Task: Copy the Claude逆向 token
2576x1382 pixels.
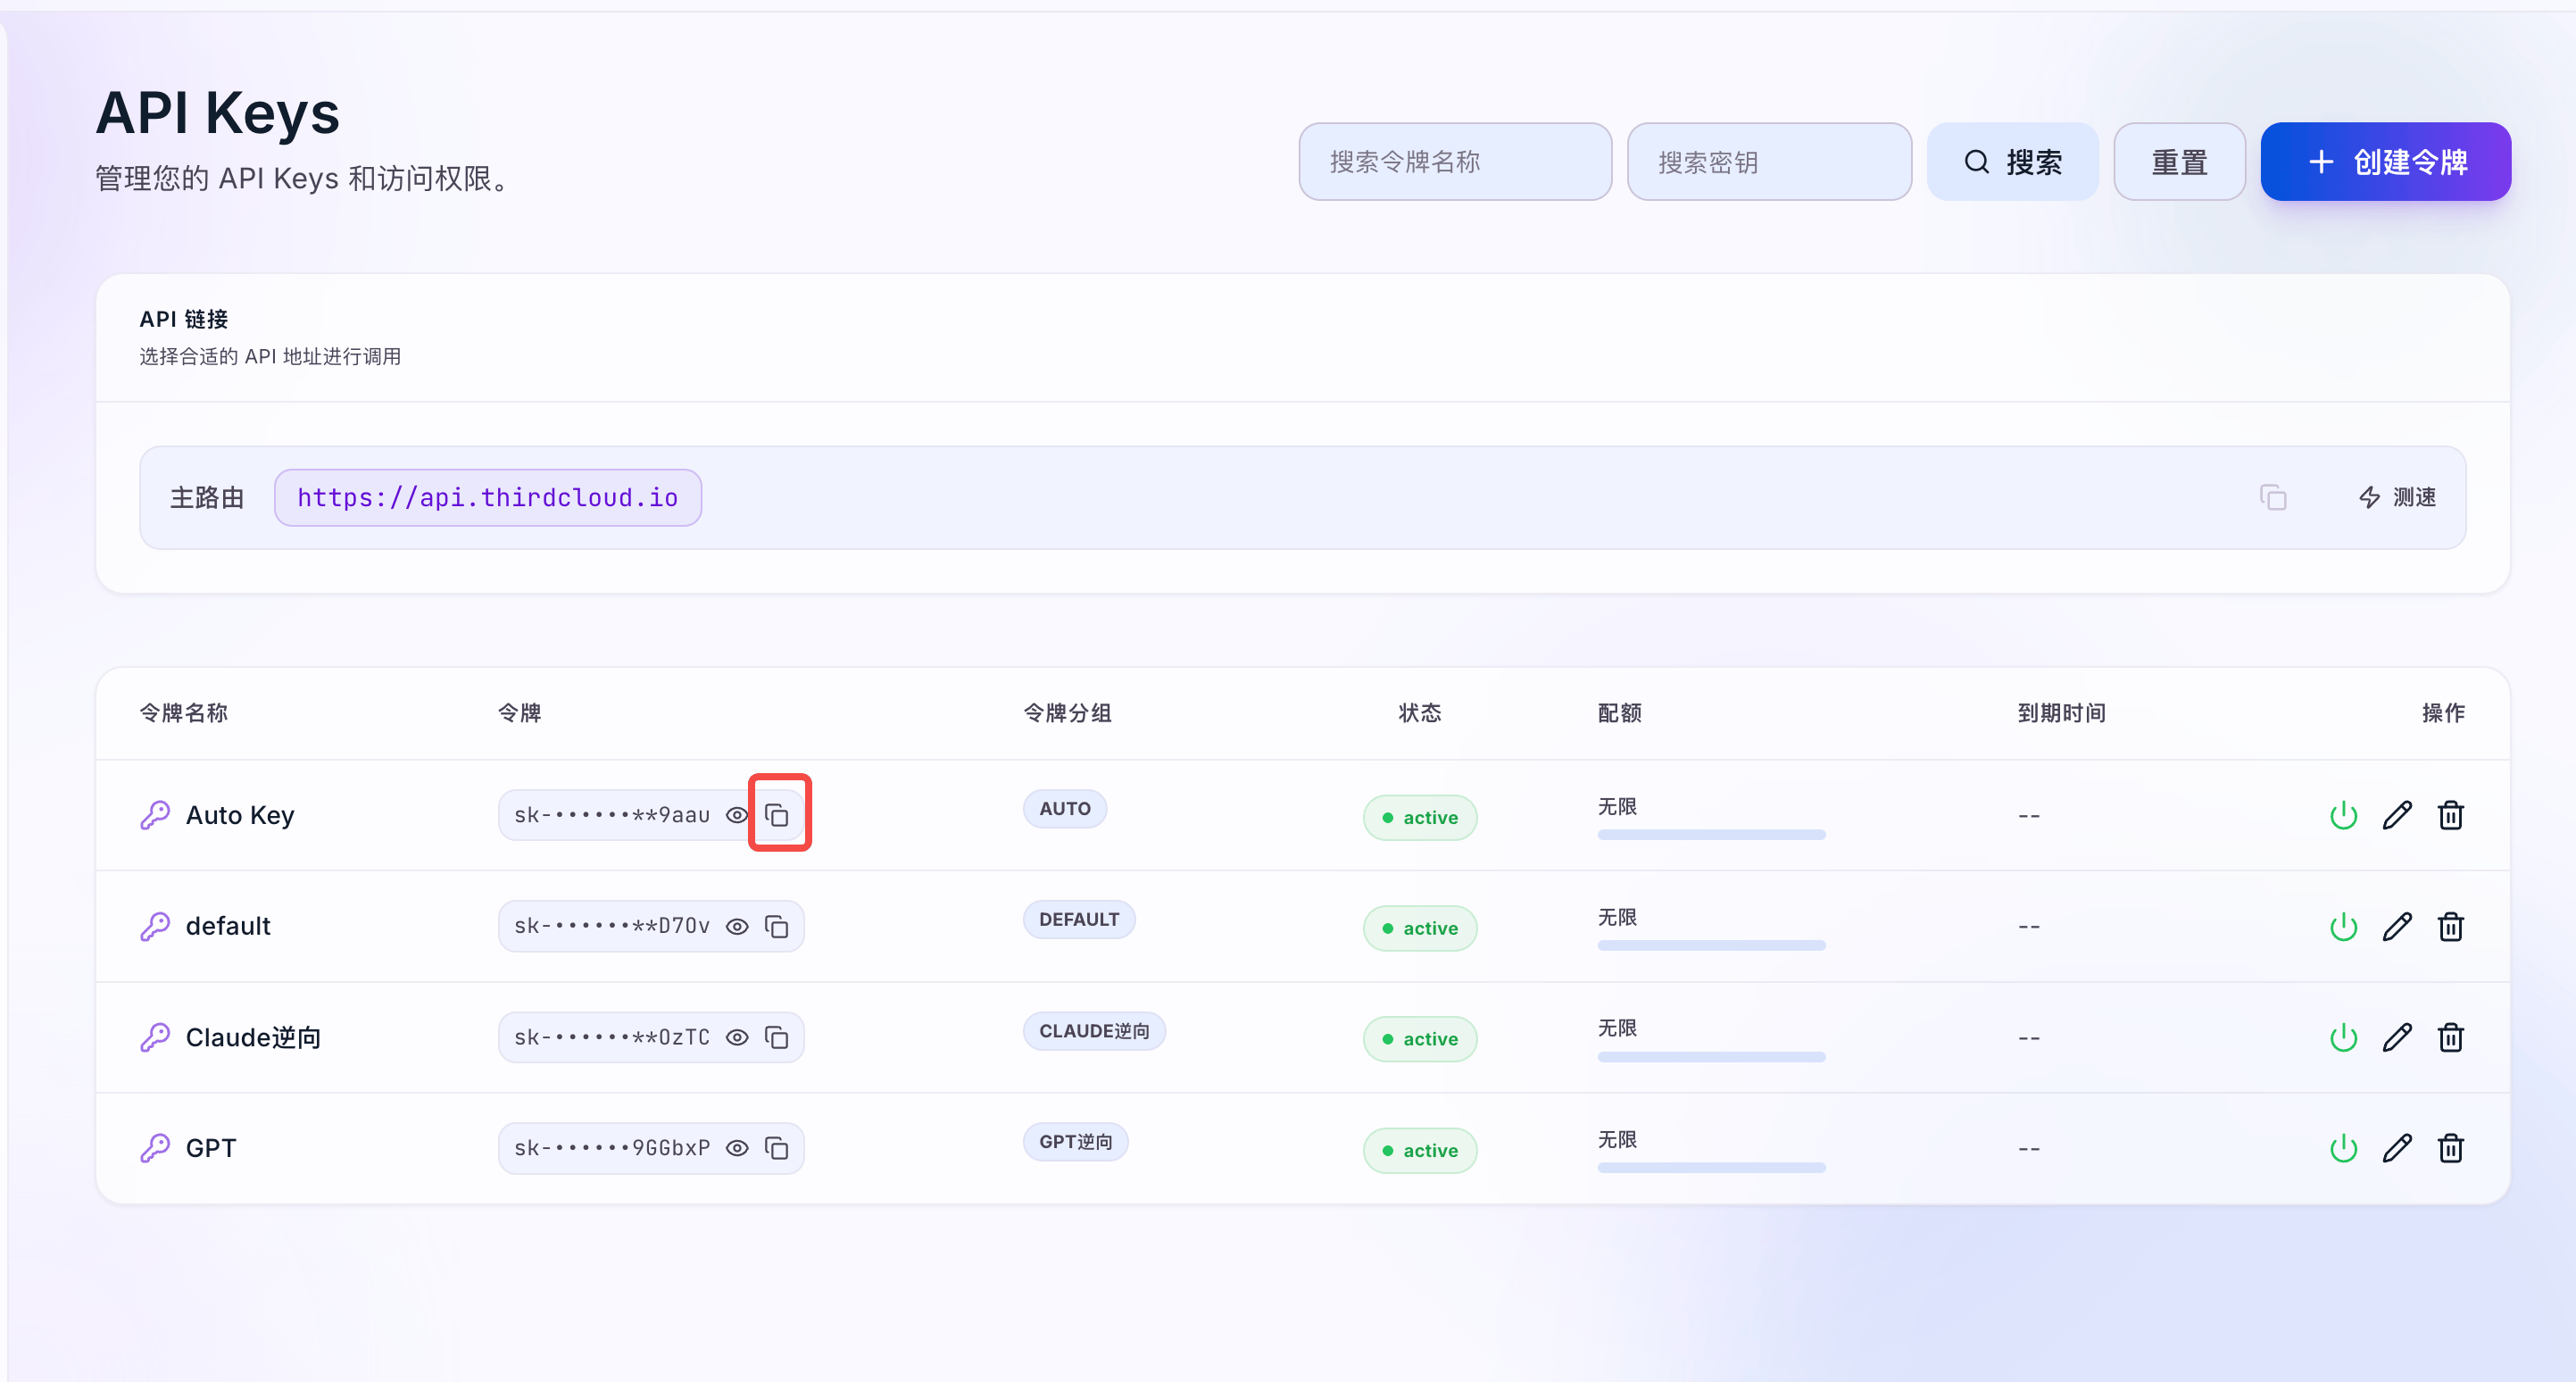Action: 777,1037
